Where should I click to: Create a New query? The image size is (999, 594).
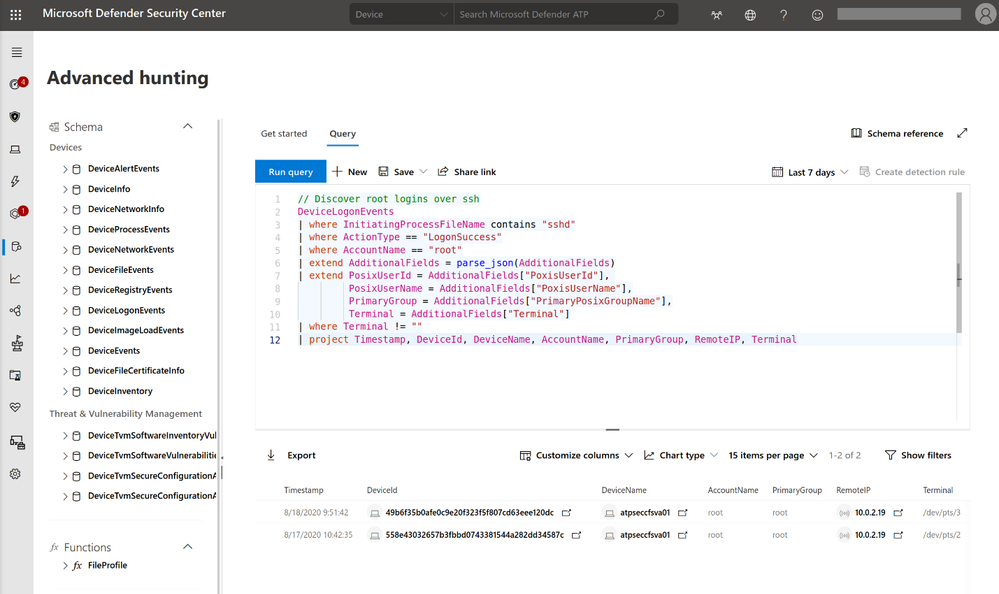tap(350, 171)
